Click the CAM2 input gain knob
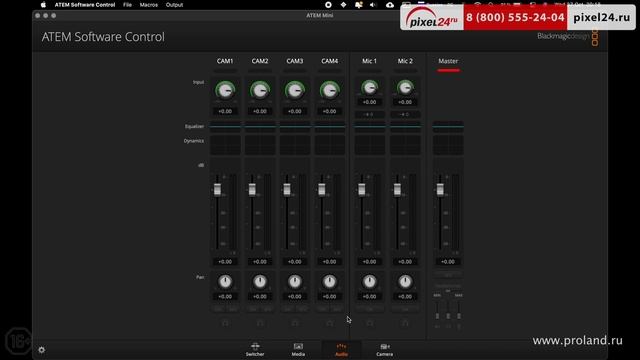The width and height of the screenshot is (640, 360). click(260, 90)
